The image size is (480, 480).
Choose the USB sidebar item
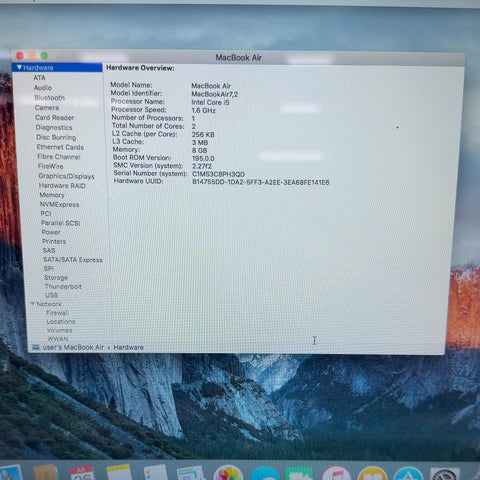coord(52,295)
